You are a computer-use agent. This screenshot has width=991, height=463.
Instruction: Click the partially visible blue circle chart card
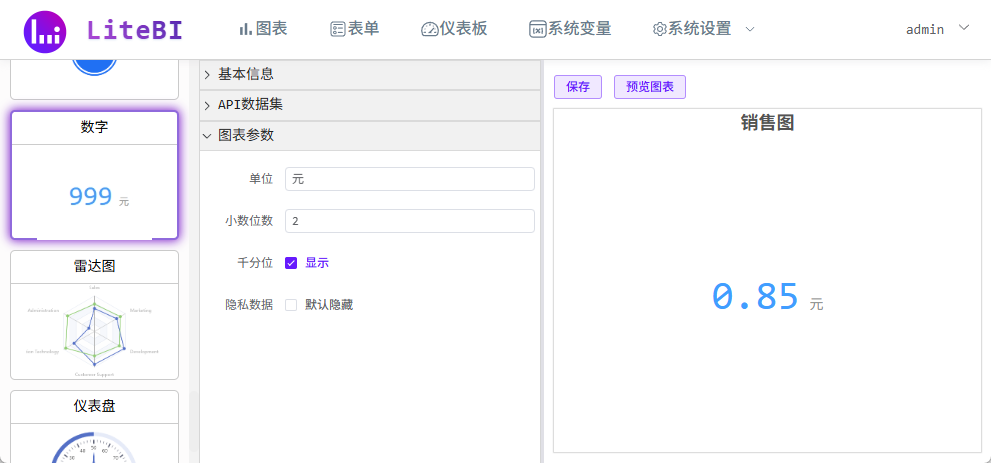[x=95, y=80]
